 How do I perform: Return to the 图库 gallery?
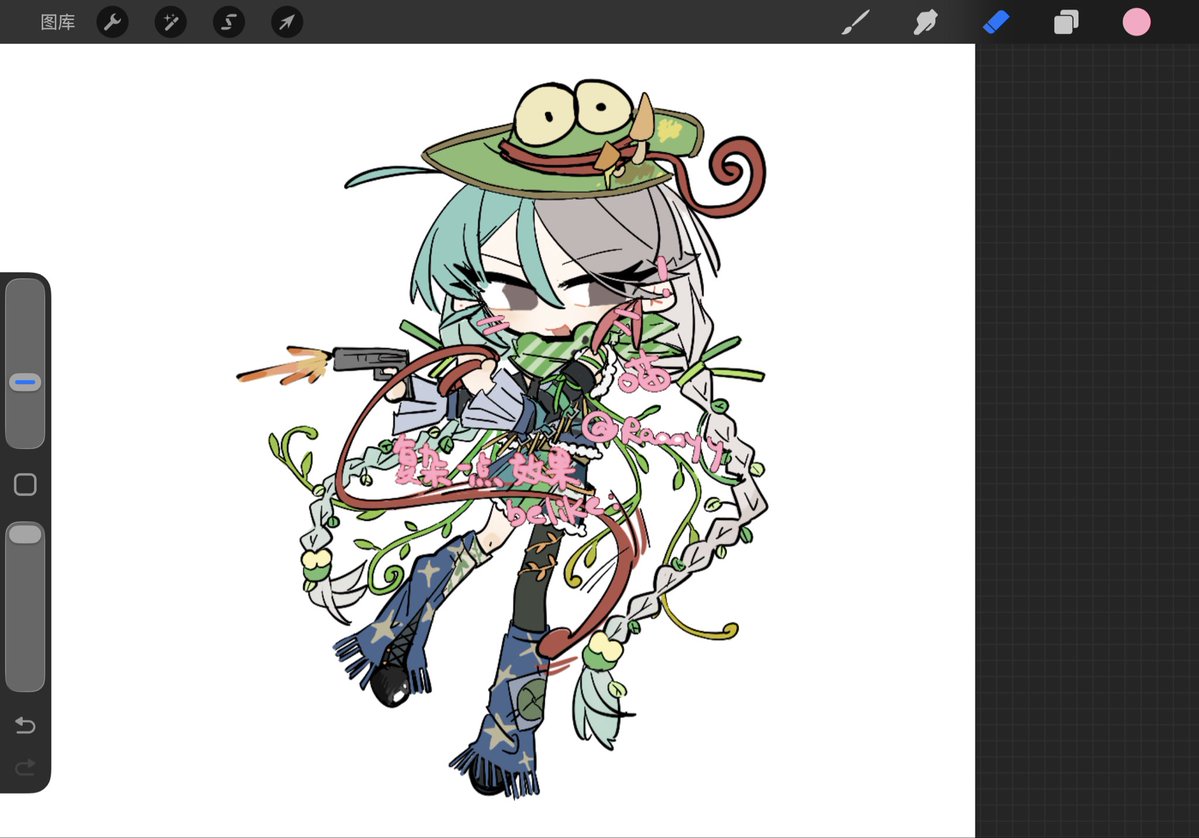click(57, 21)
